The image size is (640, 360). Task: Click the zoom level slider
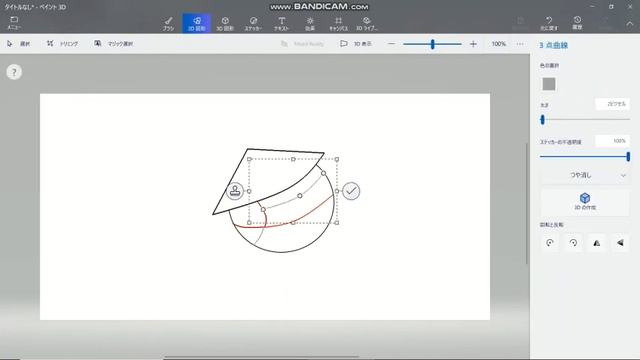pyautogui.click(x=432, y=44)
